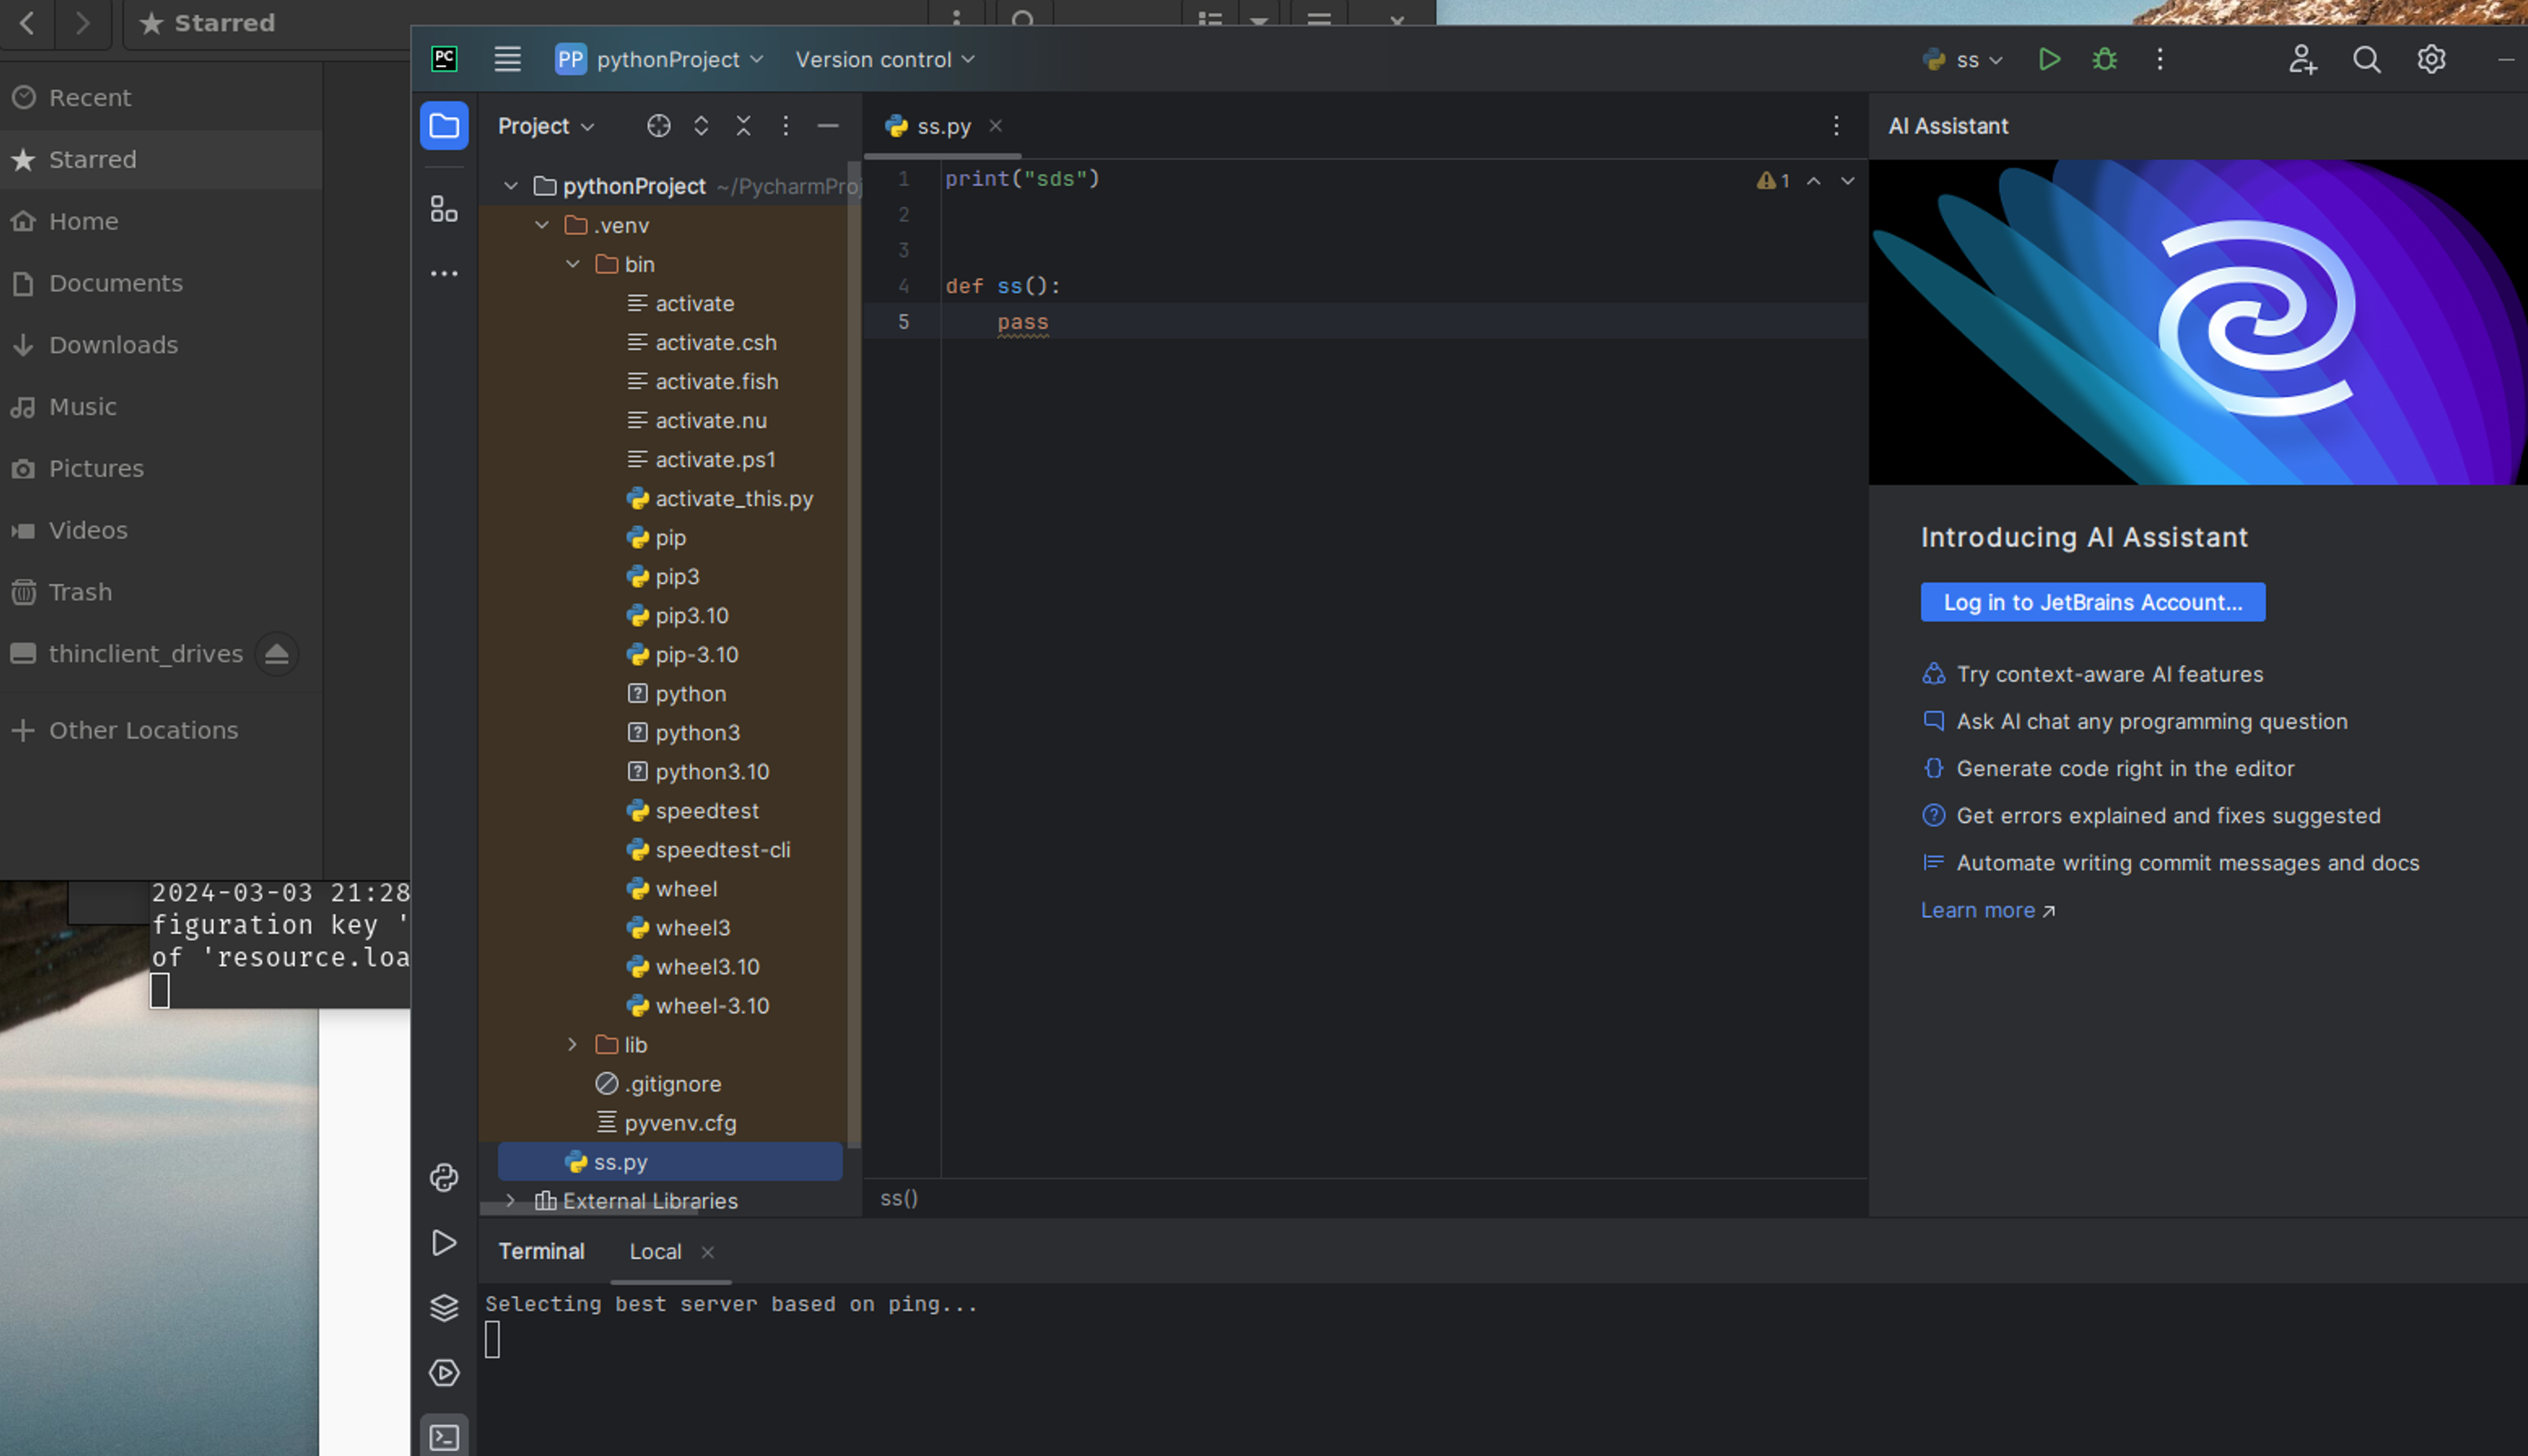Click Log in to JetBrains Account button
The width and height of the screenshot is (2528, 1456).
pos(2092,602)
